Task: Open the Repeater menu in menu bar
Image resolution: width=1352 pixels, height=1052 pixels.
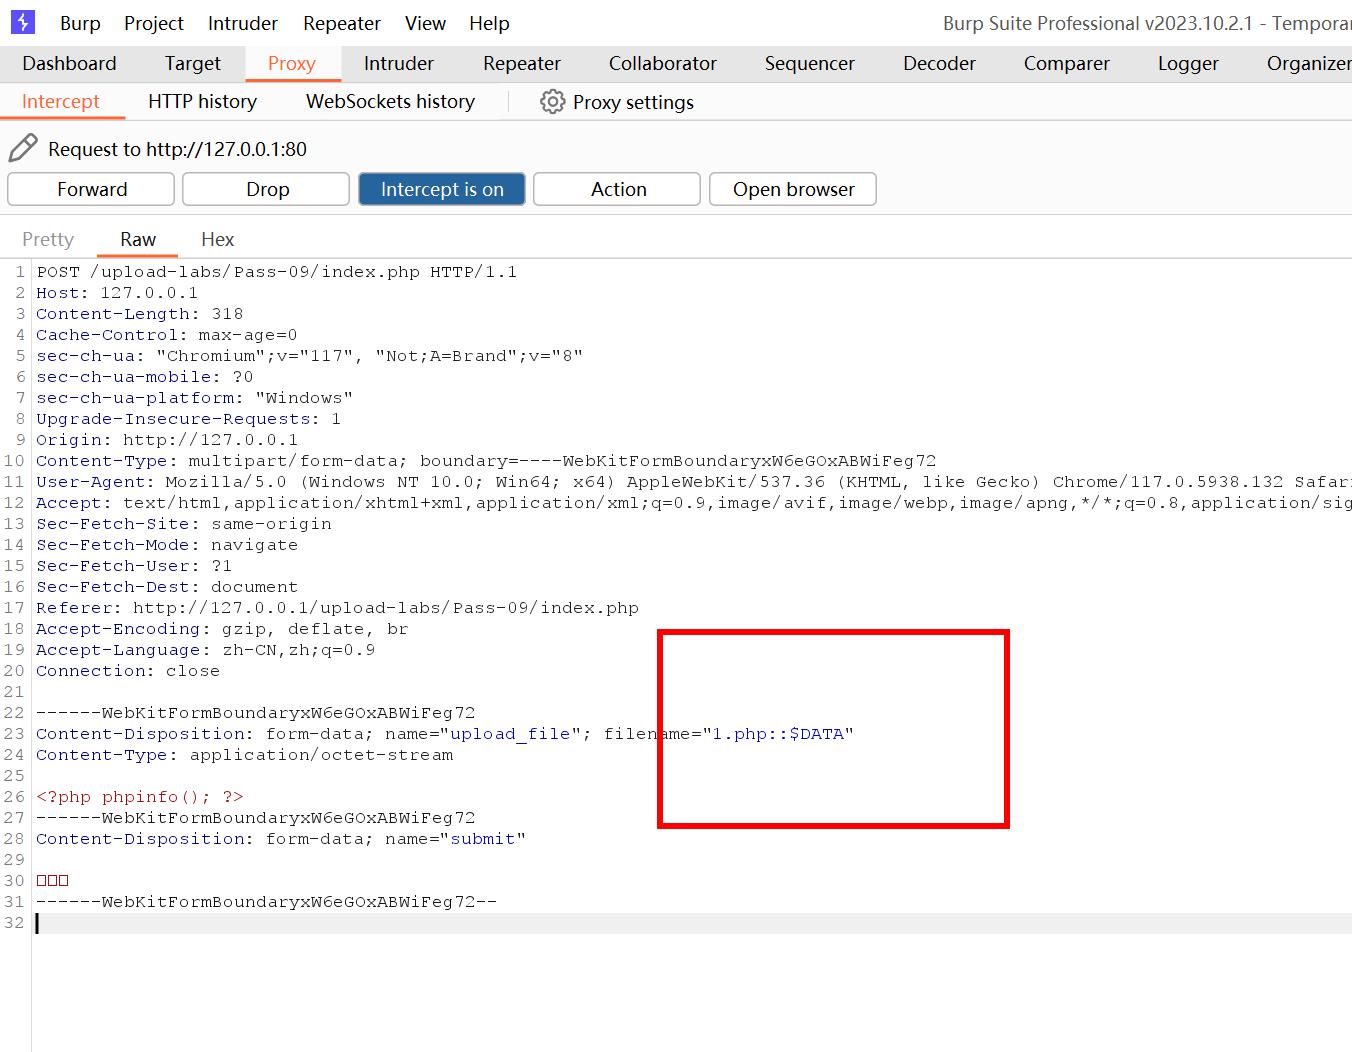Action: (x=342, y=23)
